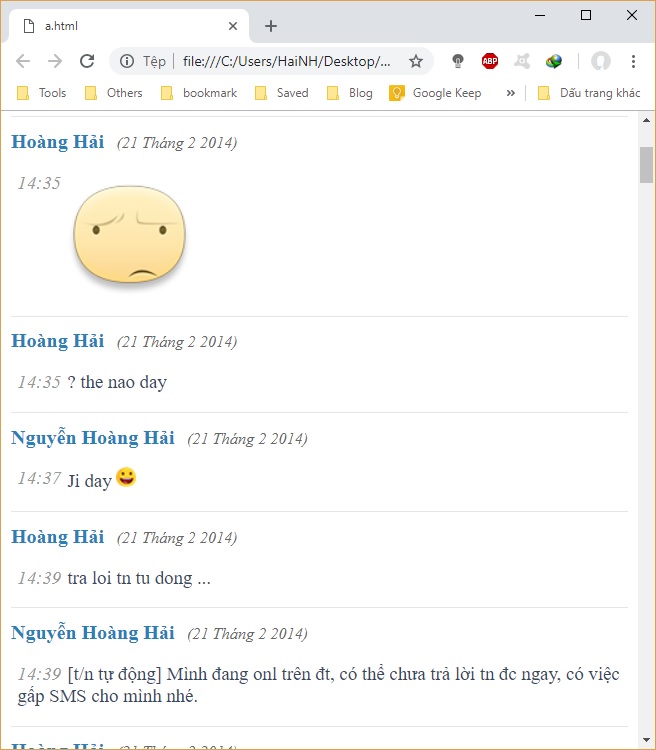Viewport: 656px width, 750px height.
Task: View site information icon beside Tệp
Action: click(x=127, y=61)
